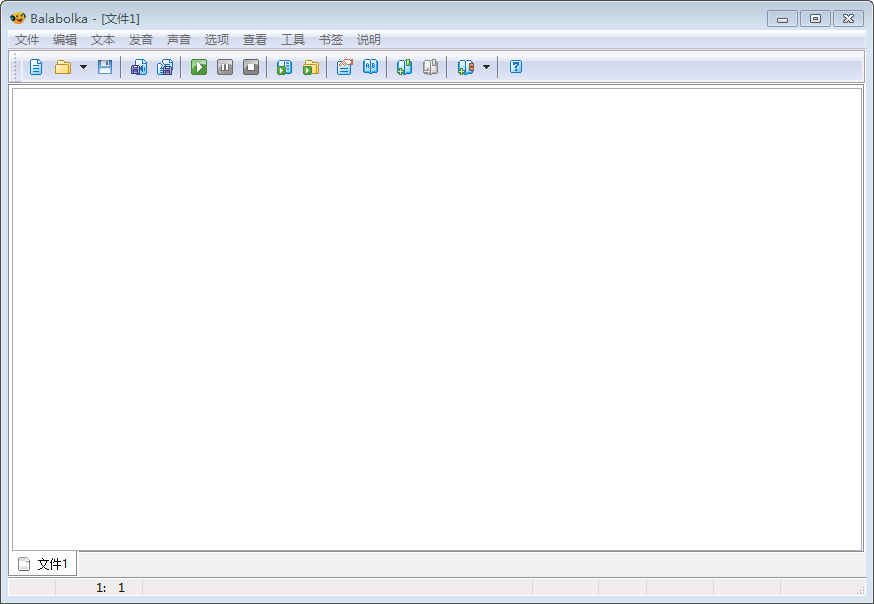
Task: Click the batch file converter folder icon
Action: pos(310,67)
